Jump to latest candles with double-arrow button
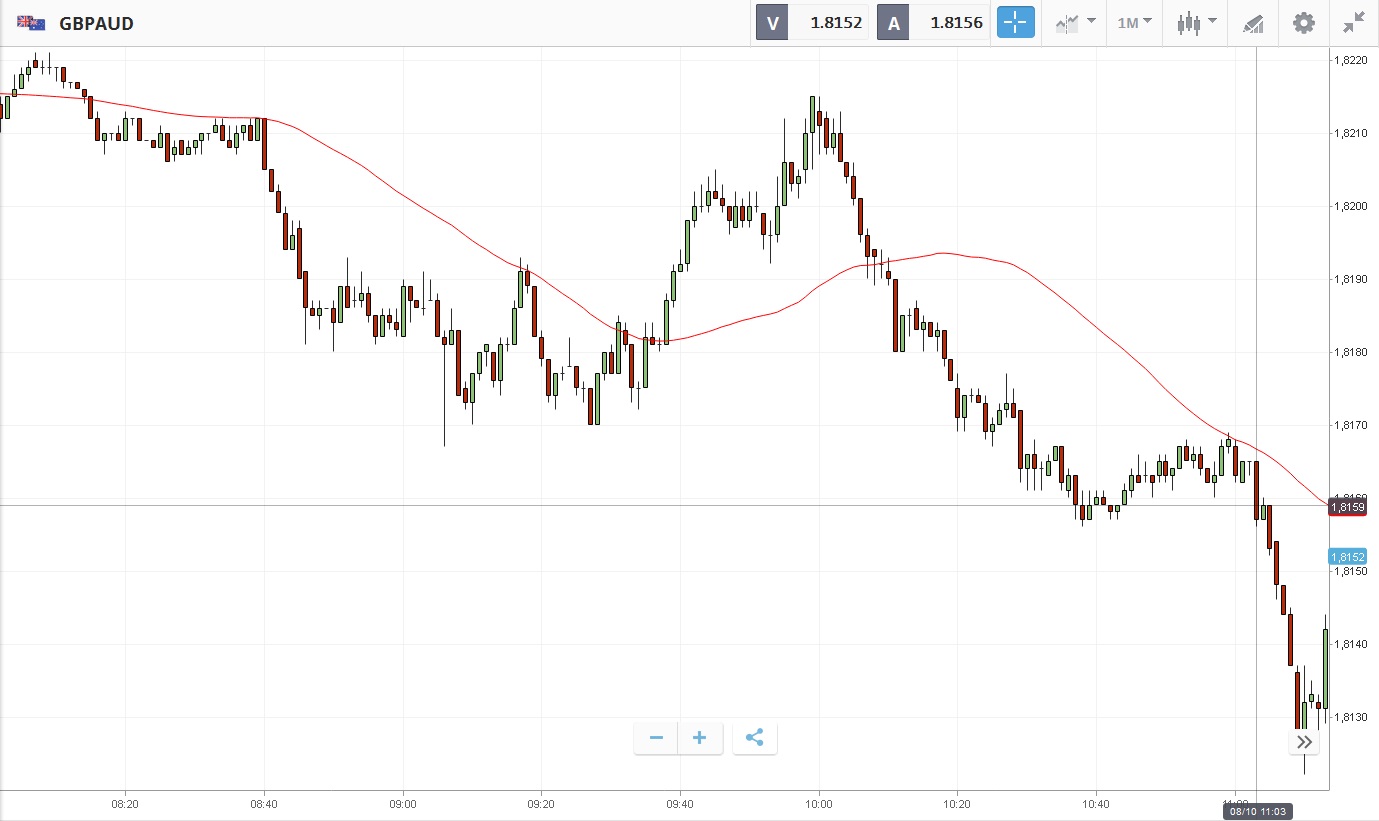1379x821 pixels. 1304,742
